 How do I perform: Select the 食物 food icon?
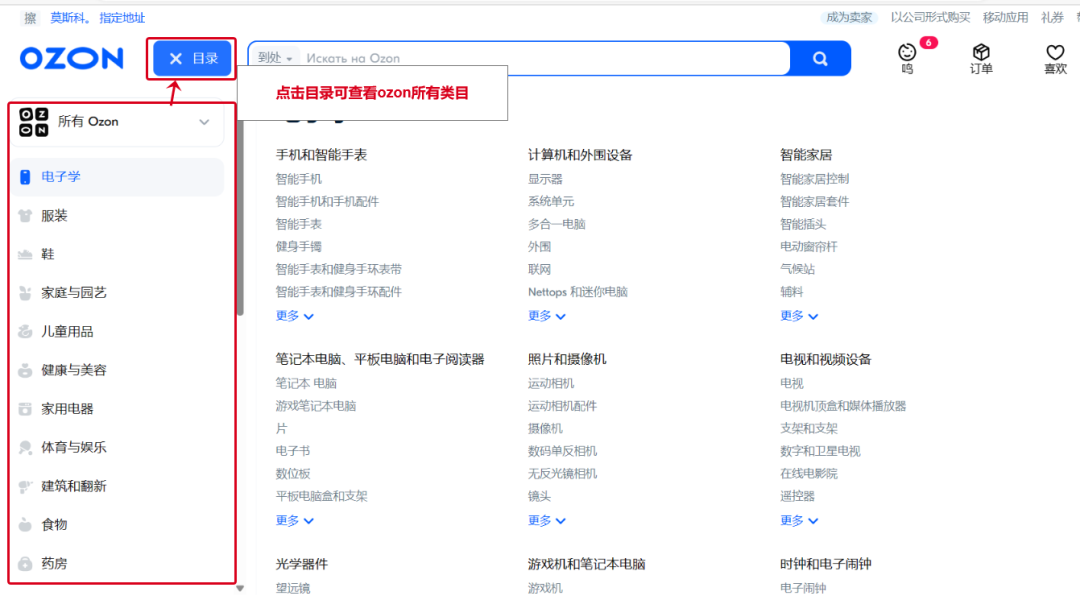pyautogui.click(x=25, y=525)
